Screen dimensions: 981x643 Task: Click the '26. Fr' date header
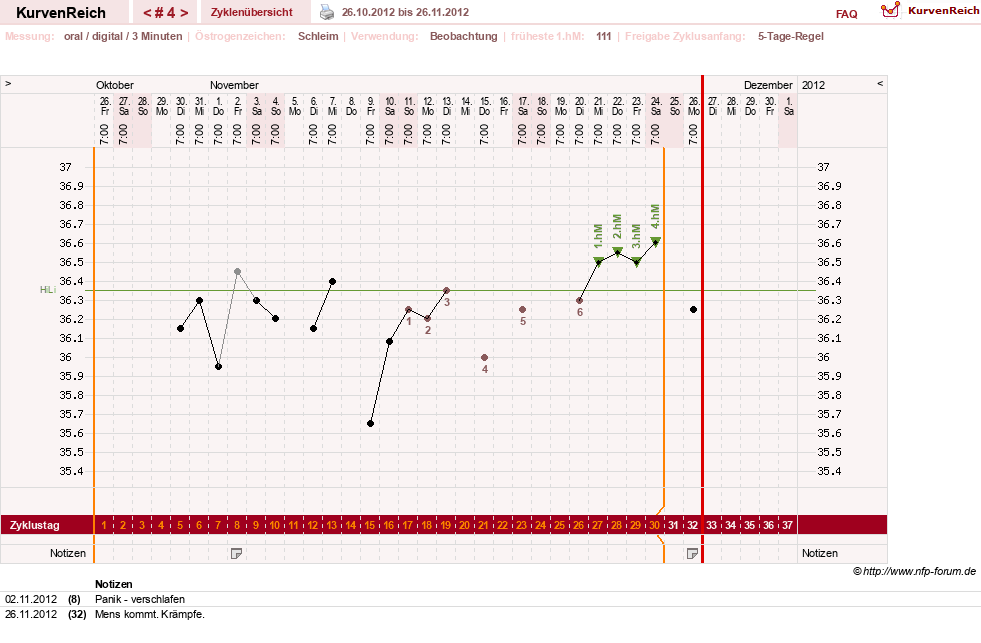104,106
